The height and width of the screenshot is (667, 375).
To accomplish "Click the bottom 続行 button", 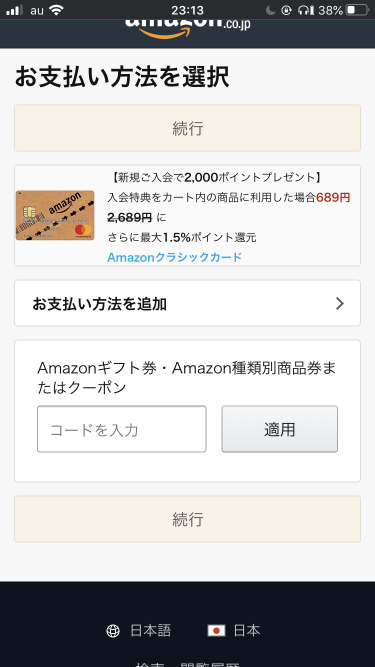I will [188, 519].
